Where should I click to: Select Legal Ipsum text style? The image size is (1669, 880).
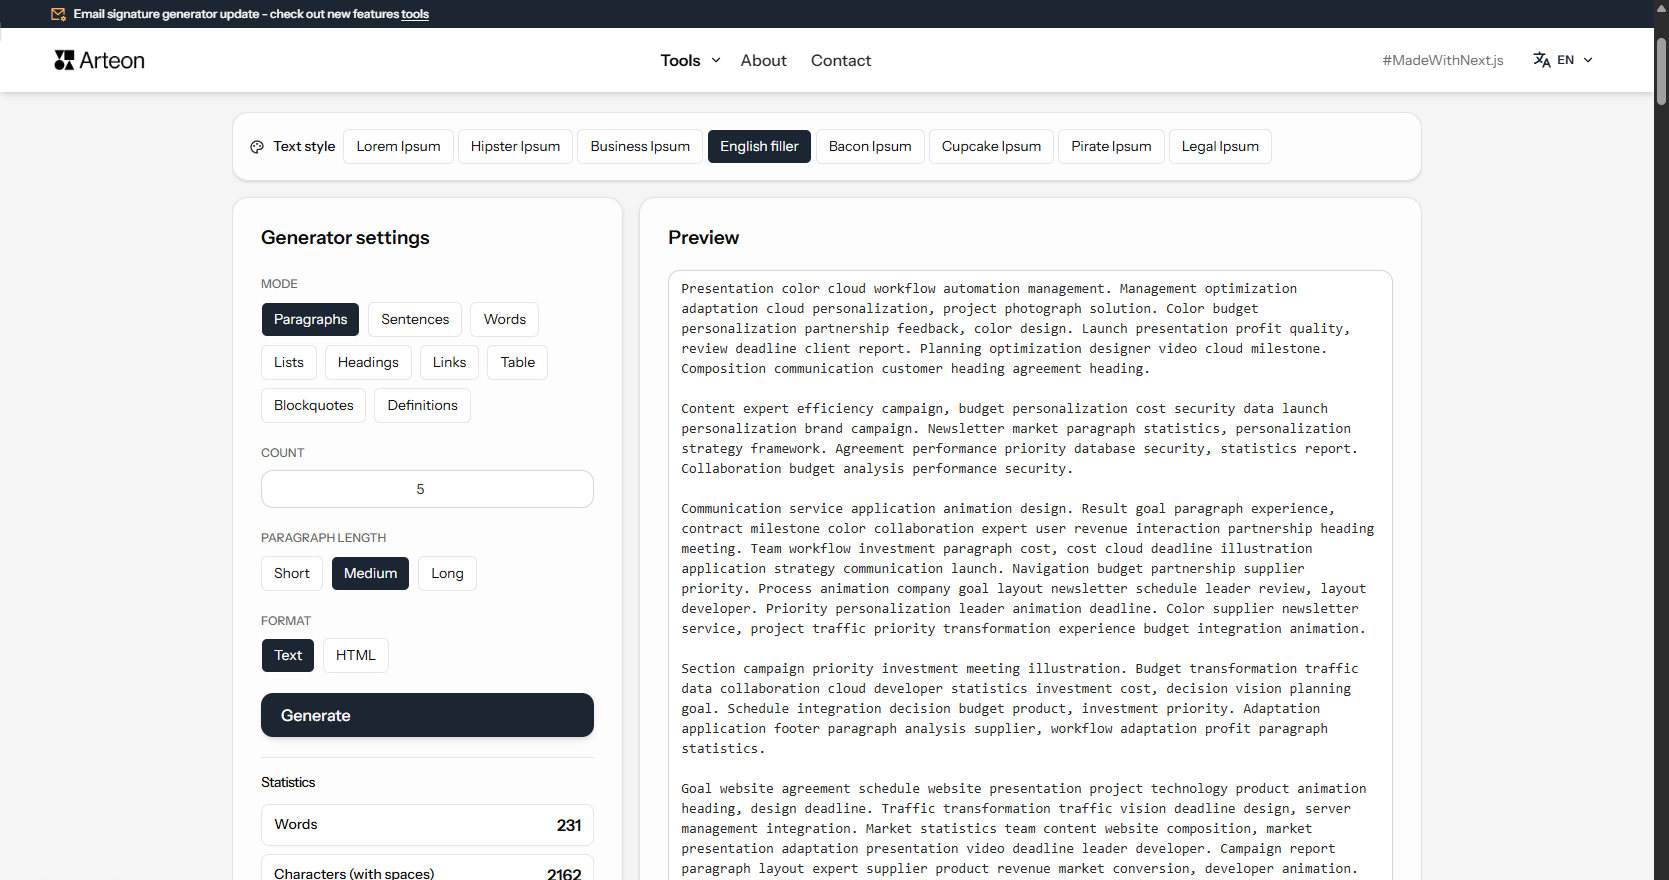1220,146
